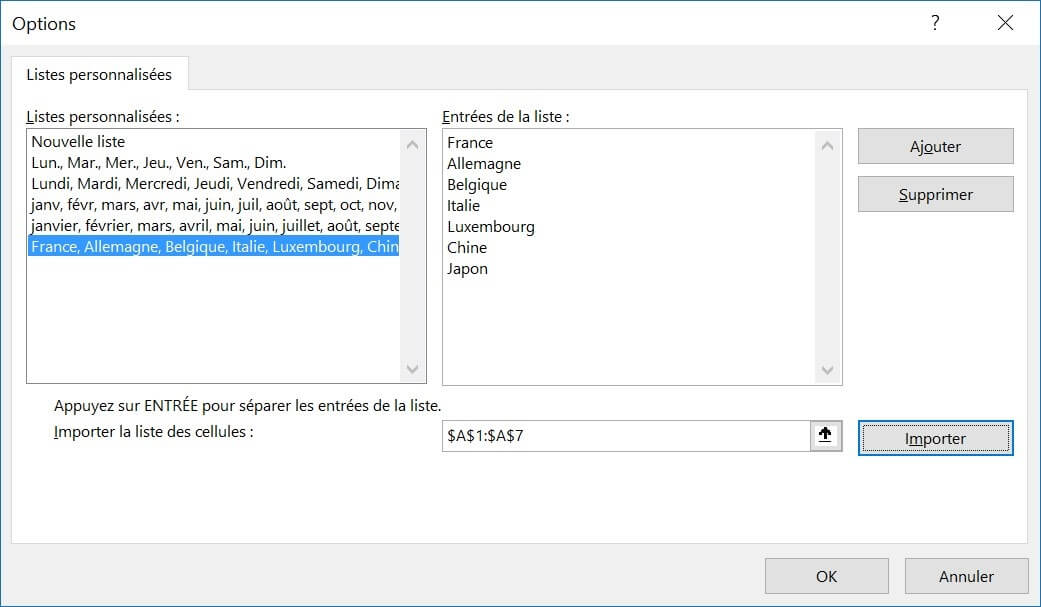Click the down arrow of list entries scrollbar

pyautogui.click(x=827, y=370)
